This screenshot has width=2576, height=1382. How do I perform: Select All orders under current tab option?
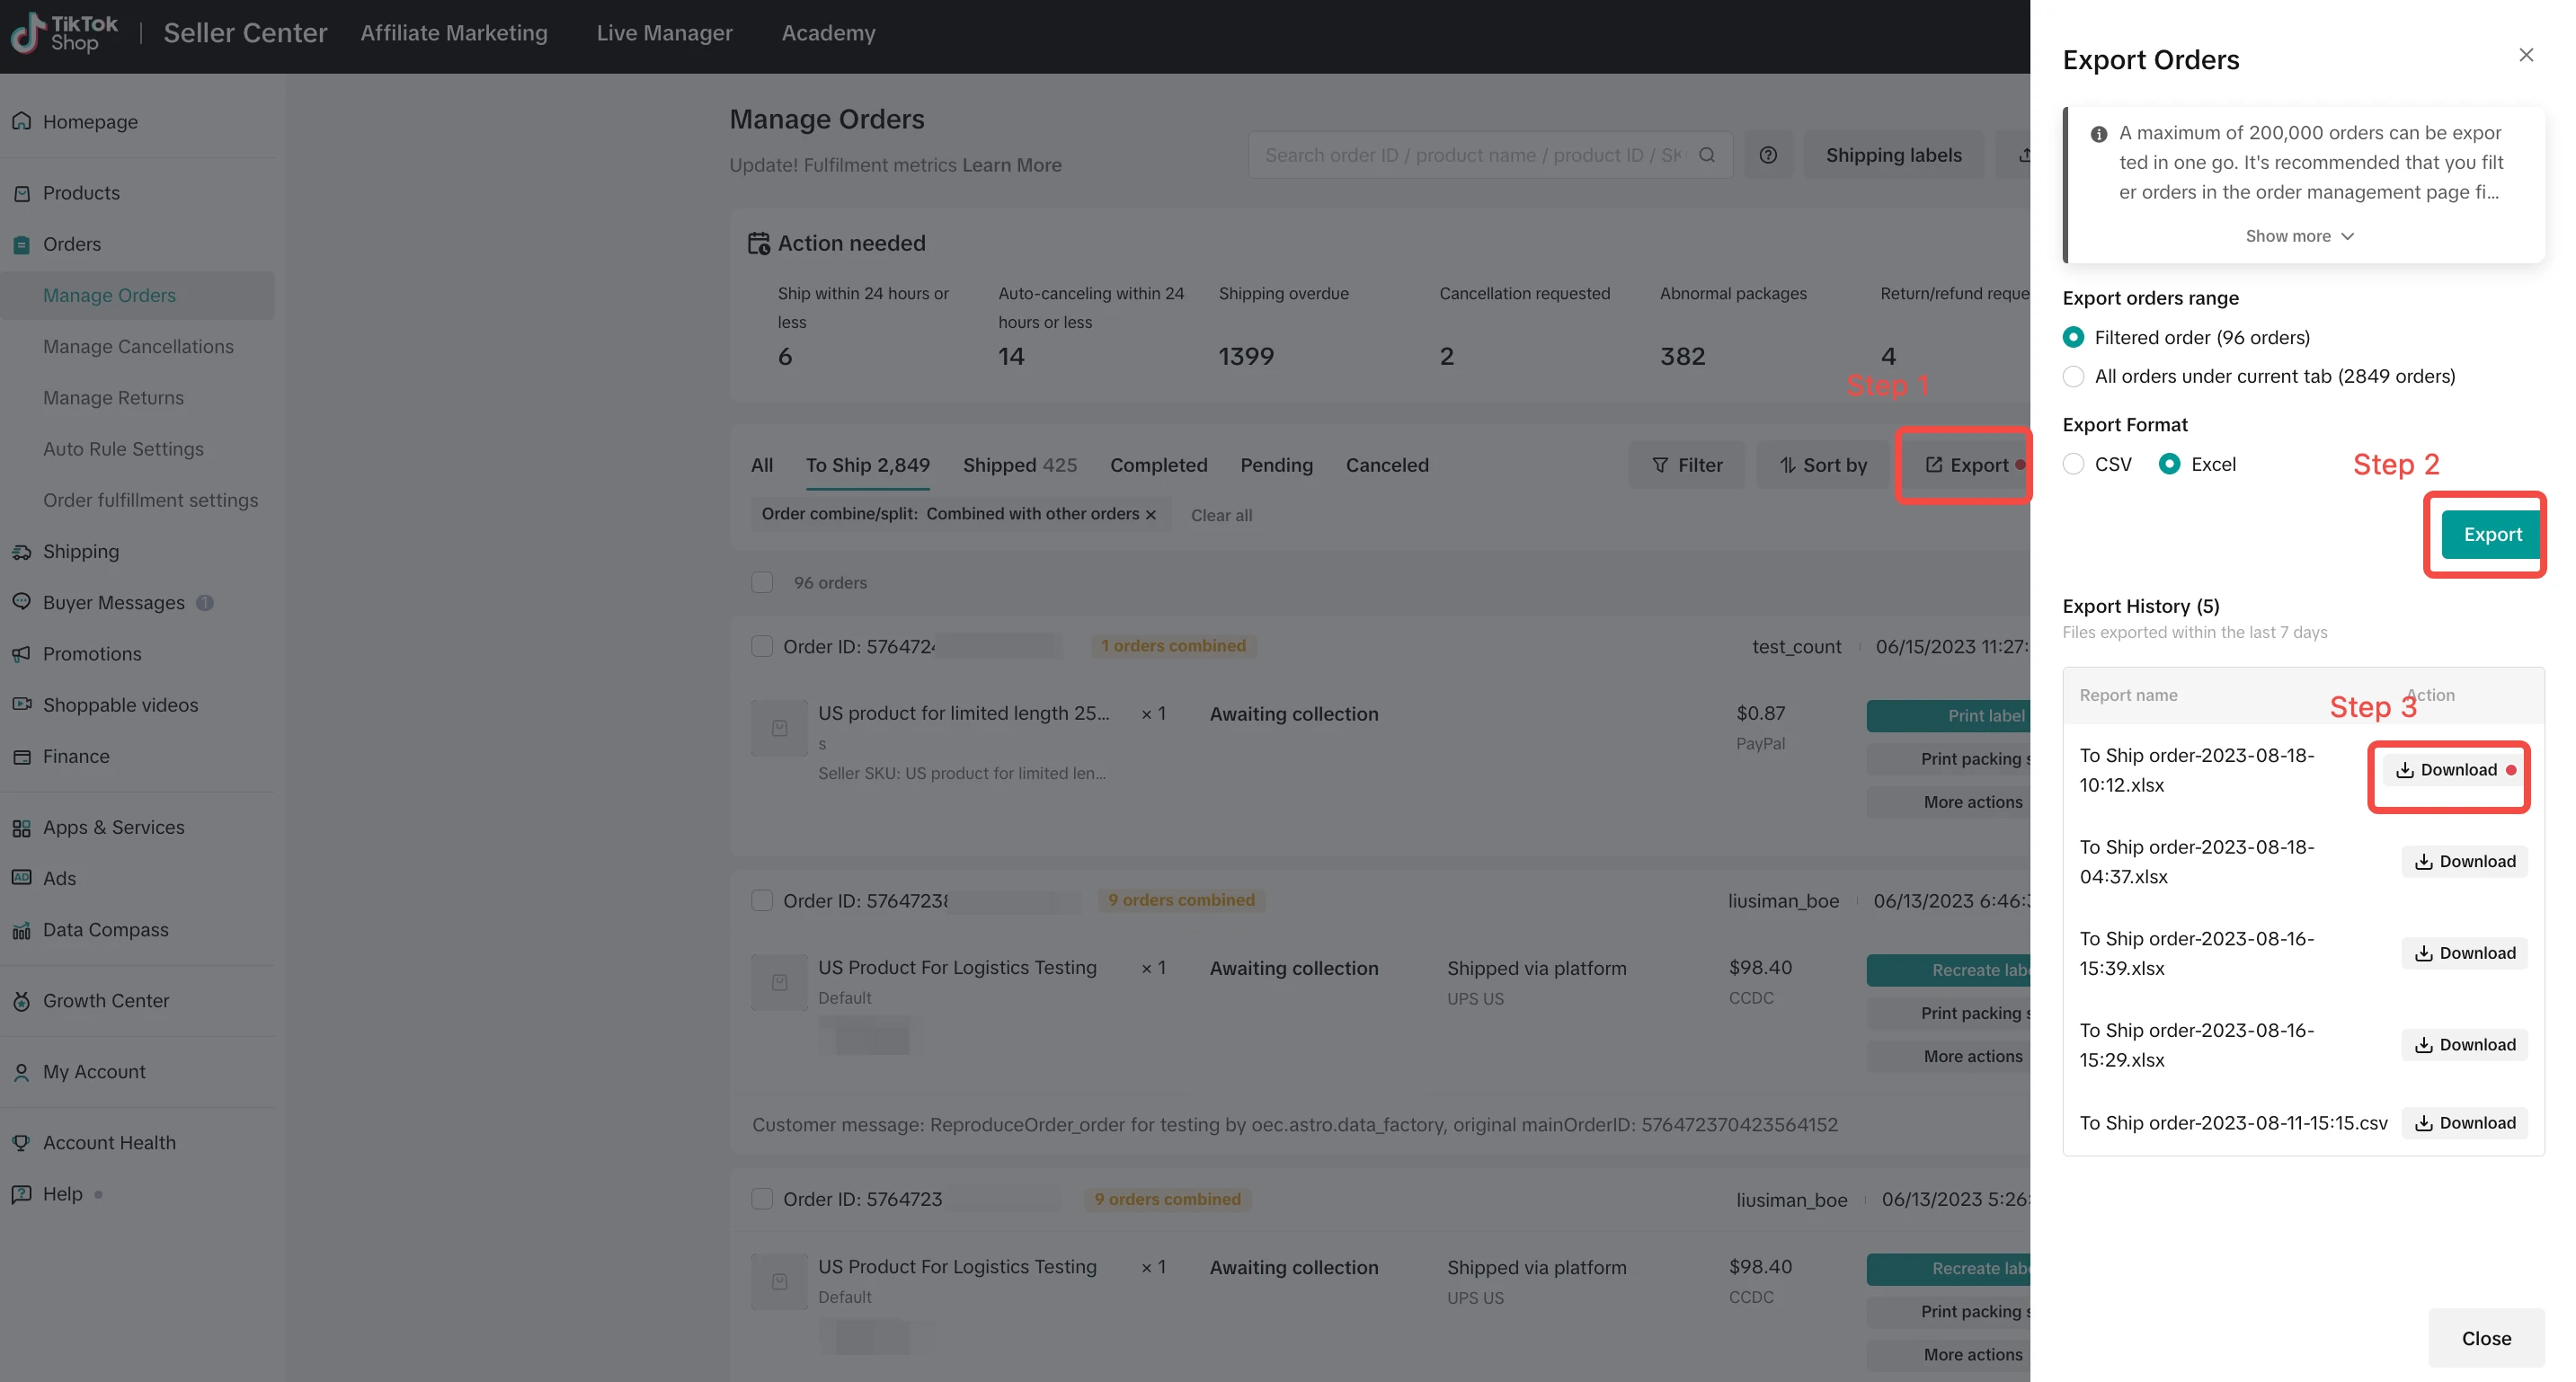pyautogui.click(x=2074, y=377)
